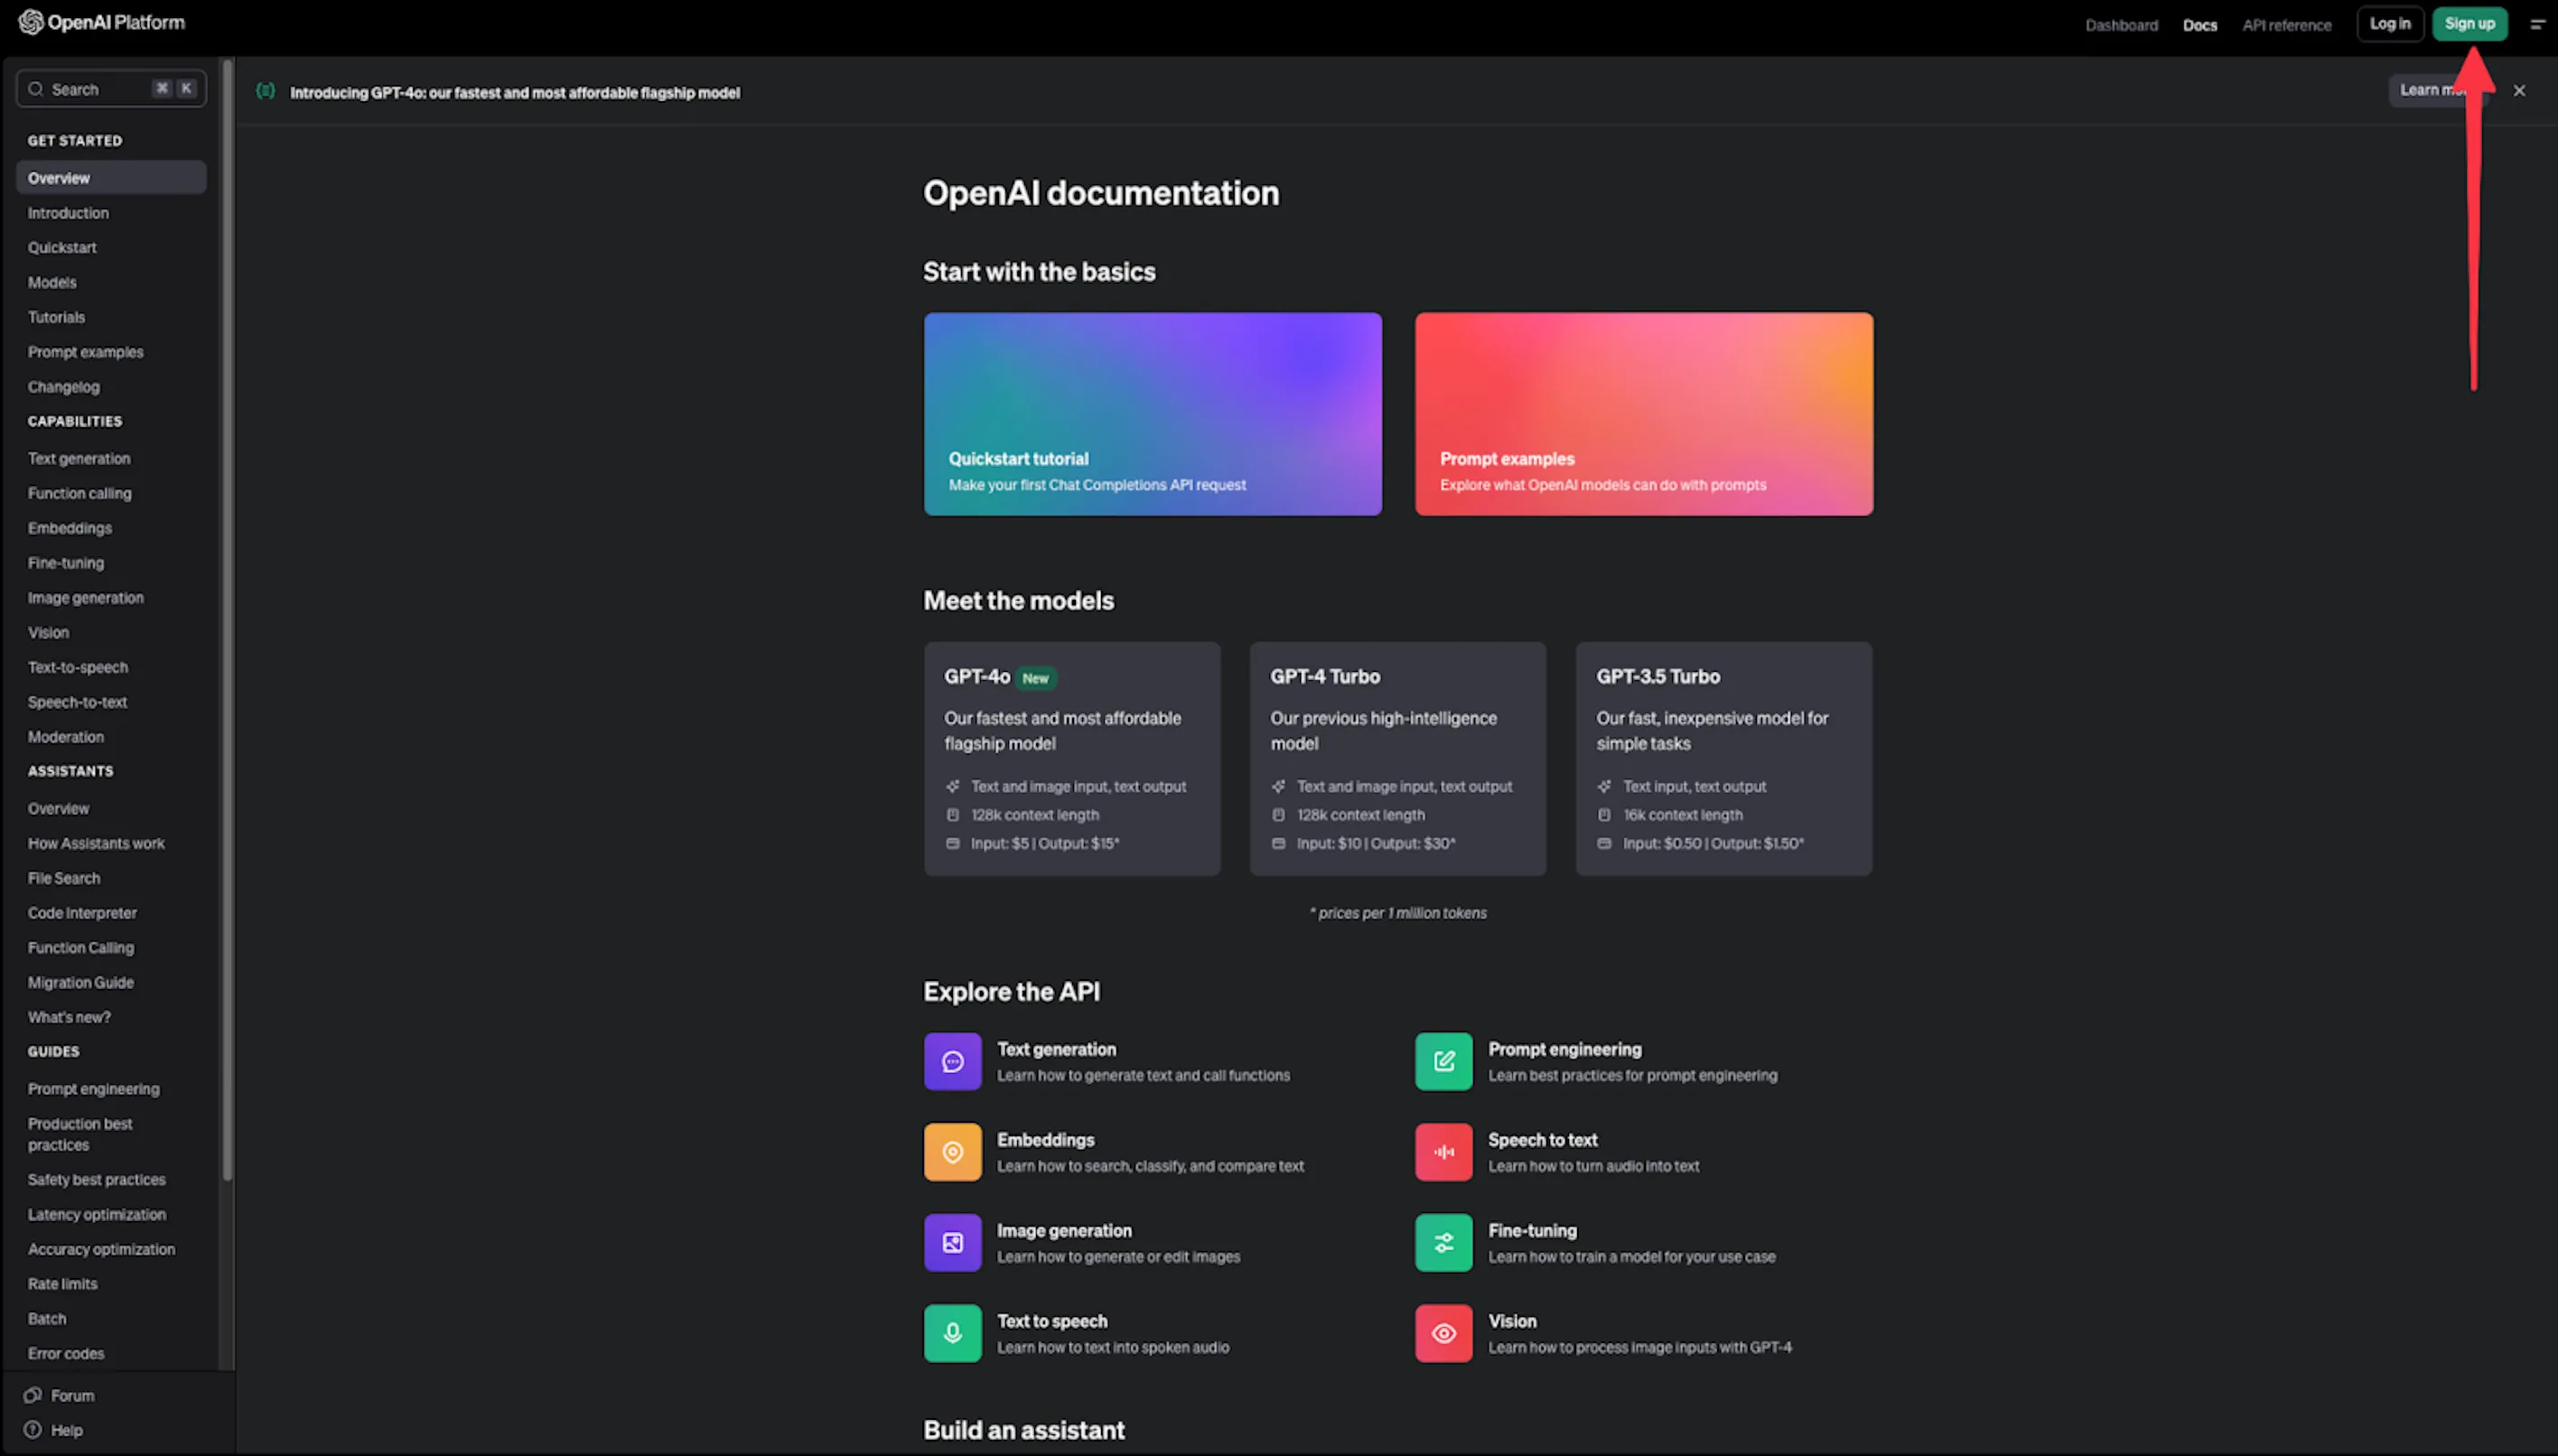Open Batch in the sidebar
The height and width of the screenshot is (1456, 2558).
(47, 1319)
